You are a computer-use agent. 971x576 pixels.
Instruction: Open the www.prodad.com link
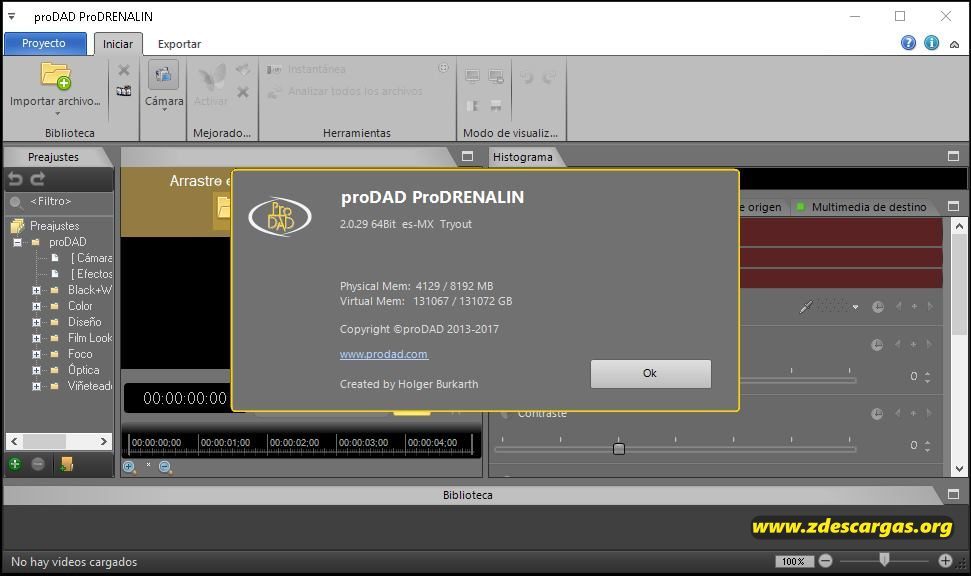(x=384, y=354)
